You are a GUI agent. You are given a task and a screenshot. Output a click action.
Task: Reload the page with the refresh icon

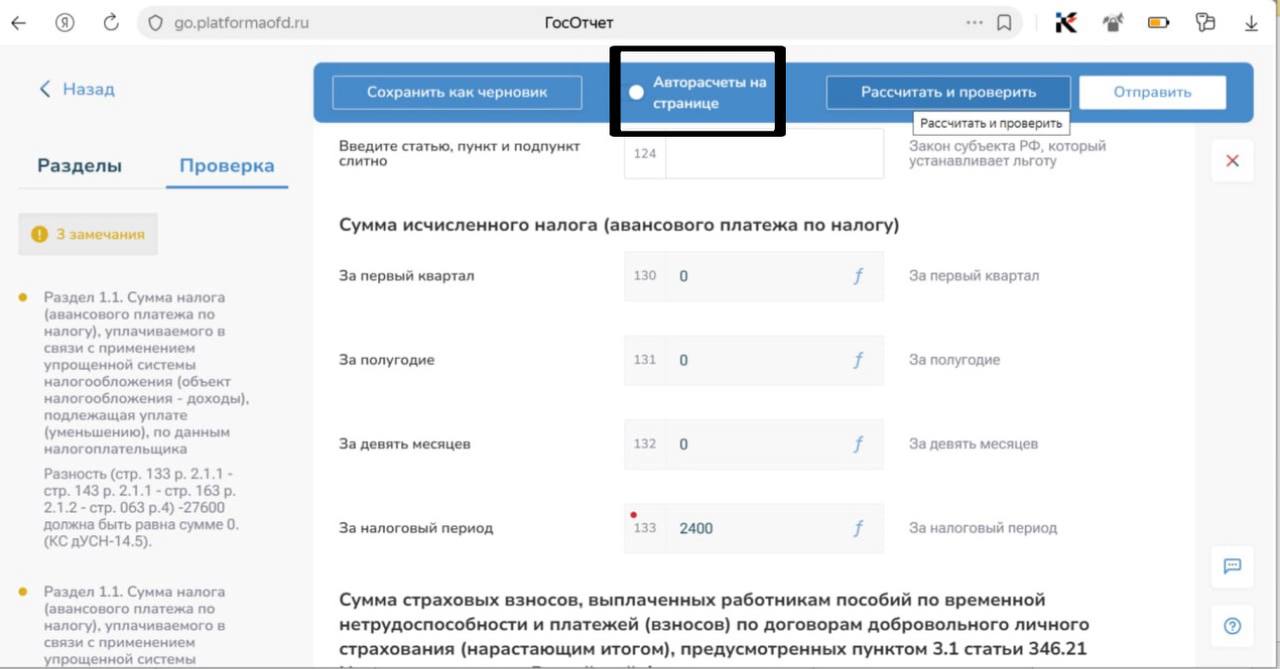[x=111, y=23]
